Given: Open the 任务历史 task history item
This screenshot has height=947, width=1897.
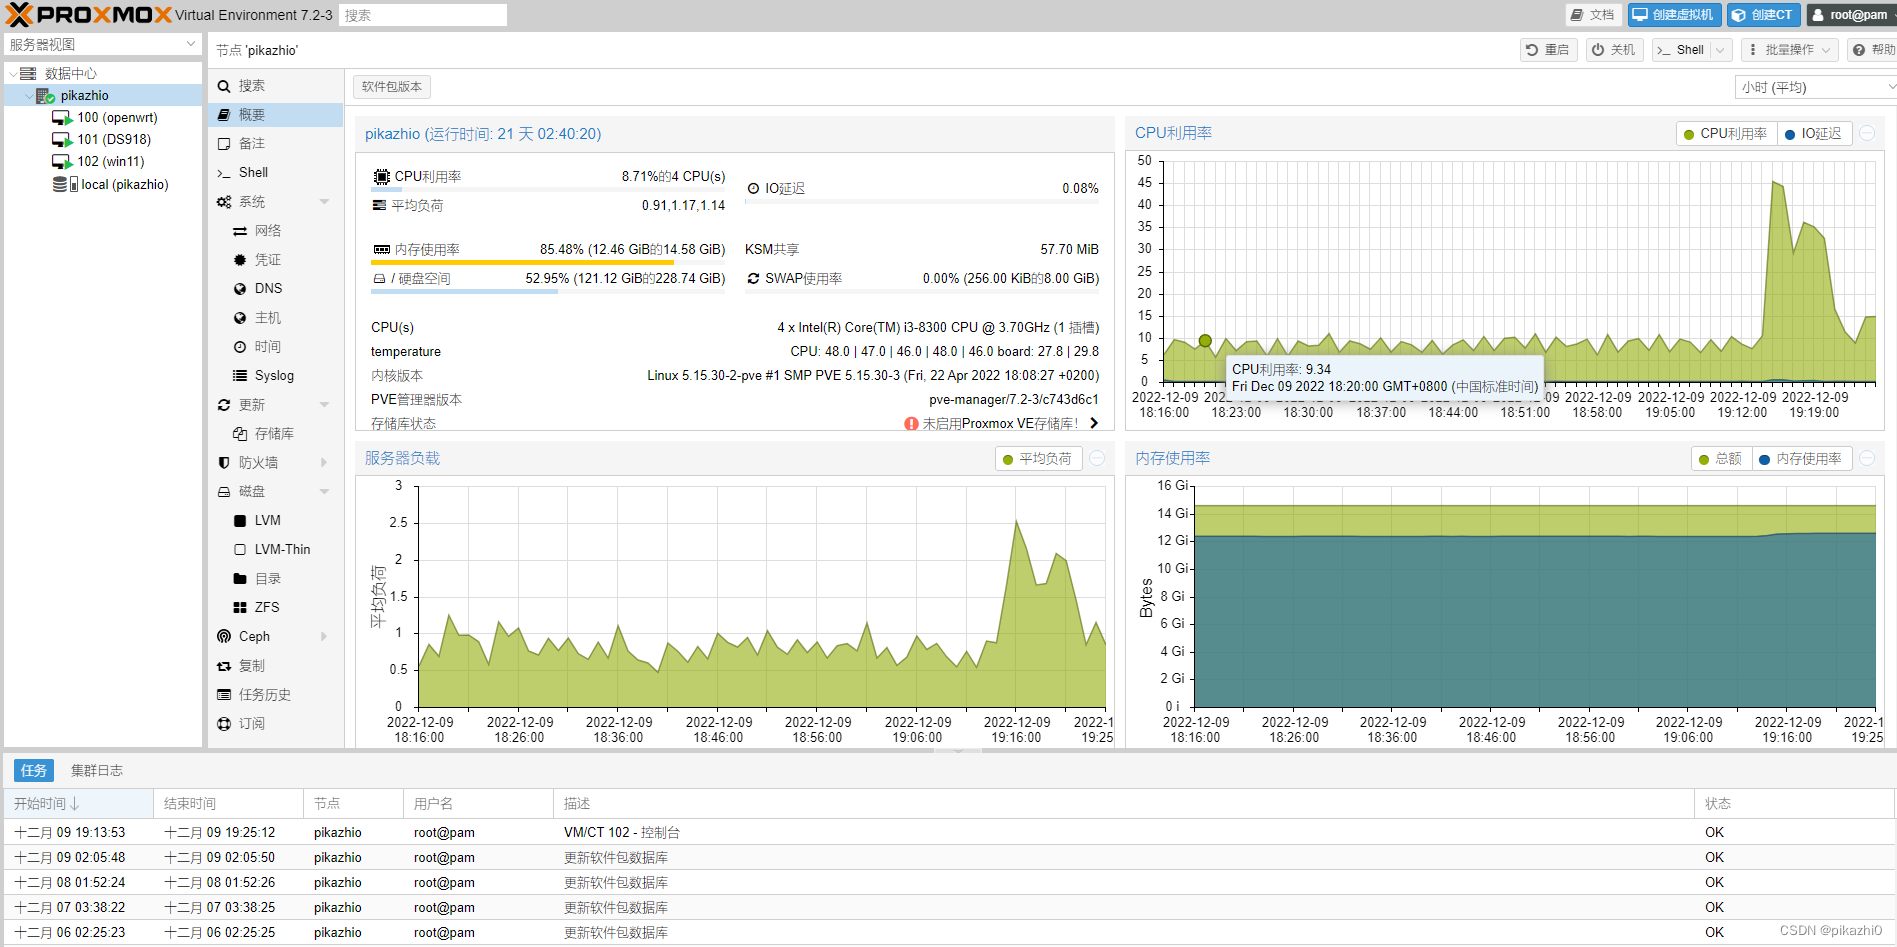Looking at the screenshot, I should [x=275, y=695].
